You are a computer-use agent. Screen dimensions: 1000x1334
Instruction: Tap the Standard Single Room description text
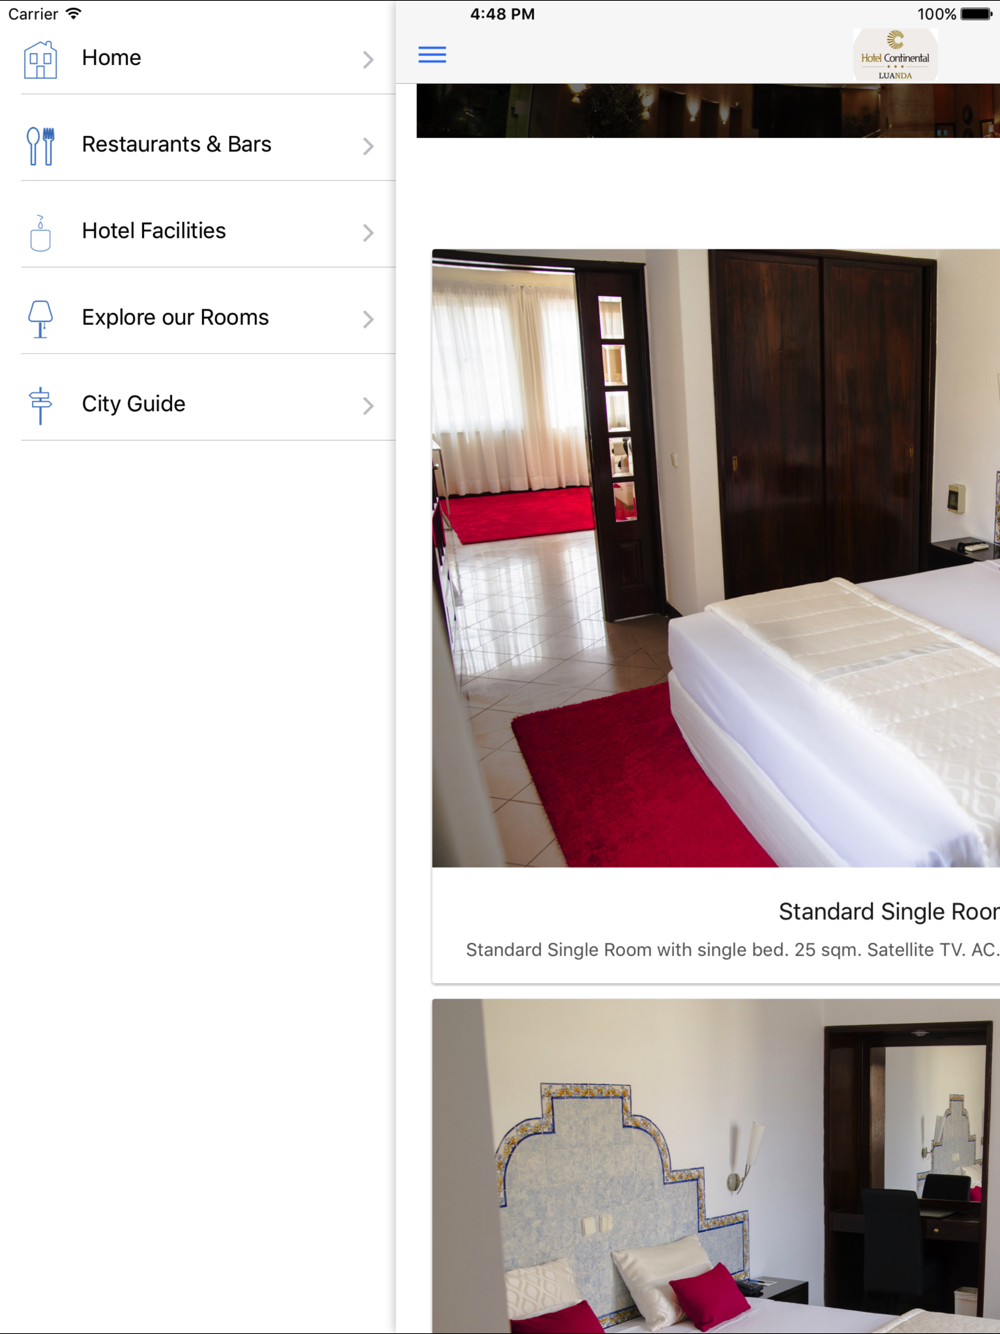pyautogui.click(x=732, y=949)
